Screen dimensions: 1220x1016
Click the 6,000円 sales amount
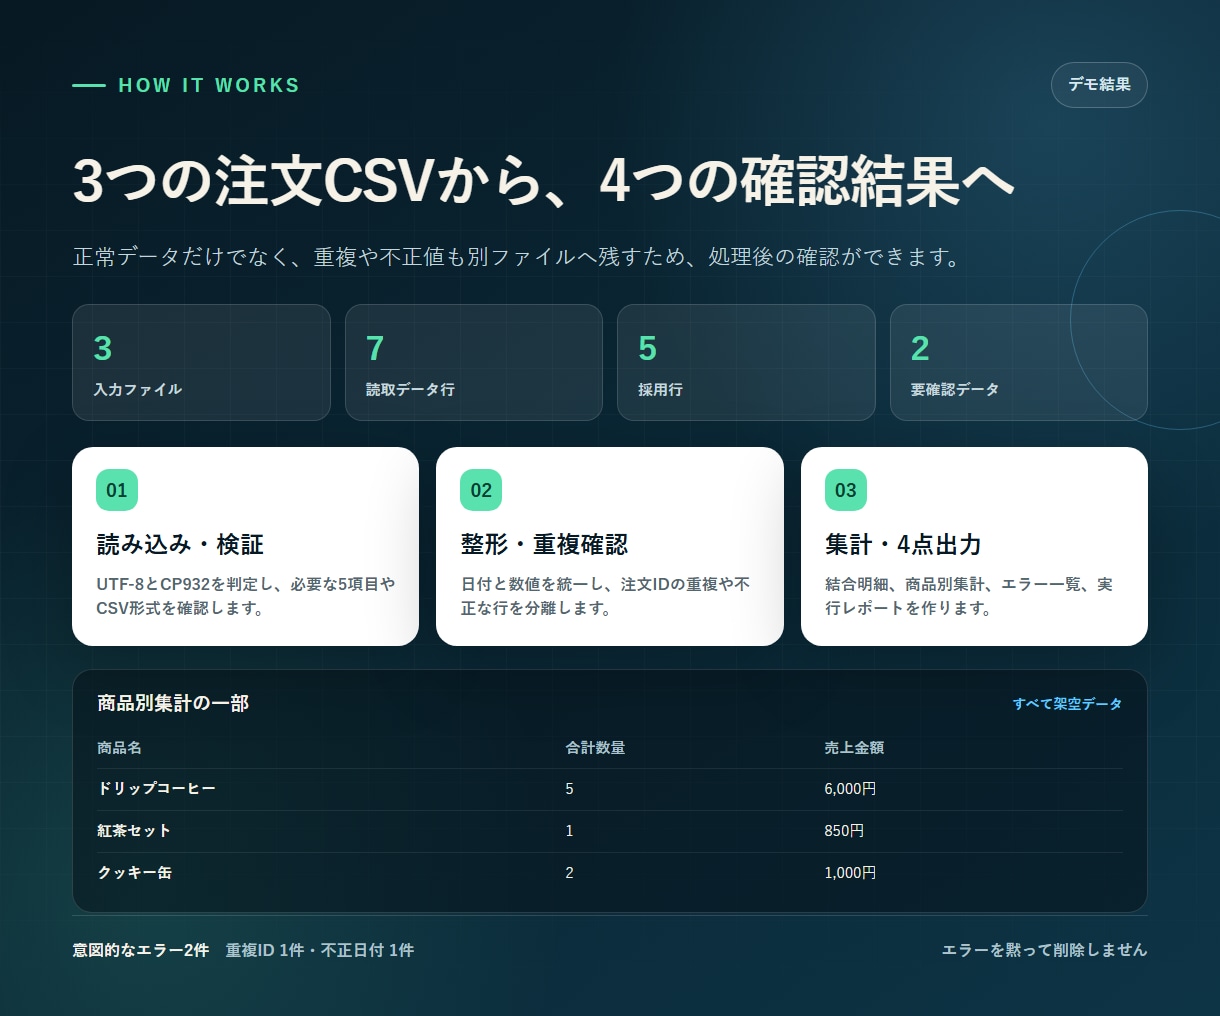[850, 789]
